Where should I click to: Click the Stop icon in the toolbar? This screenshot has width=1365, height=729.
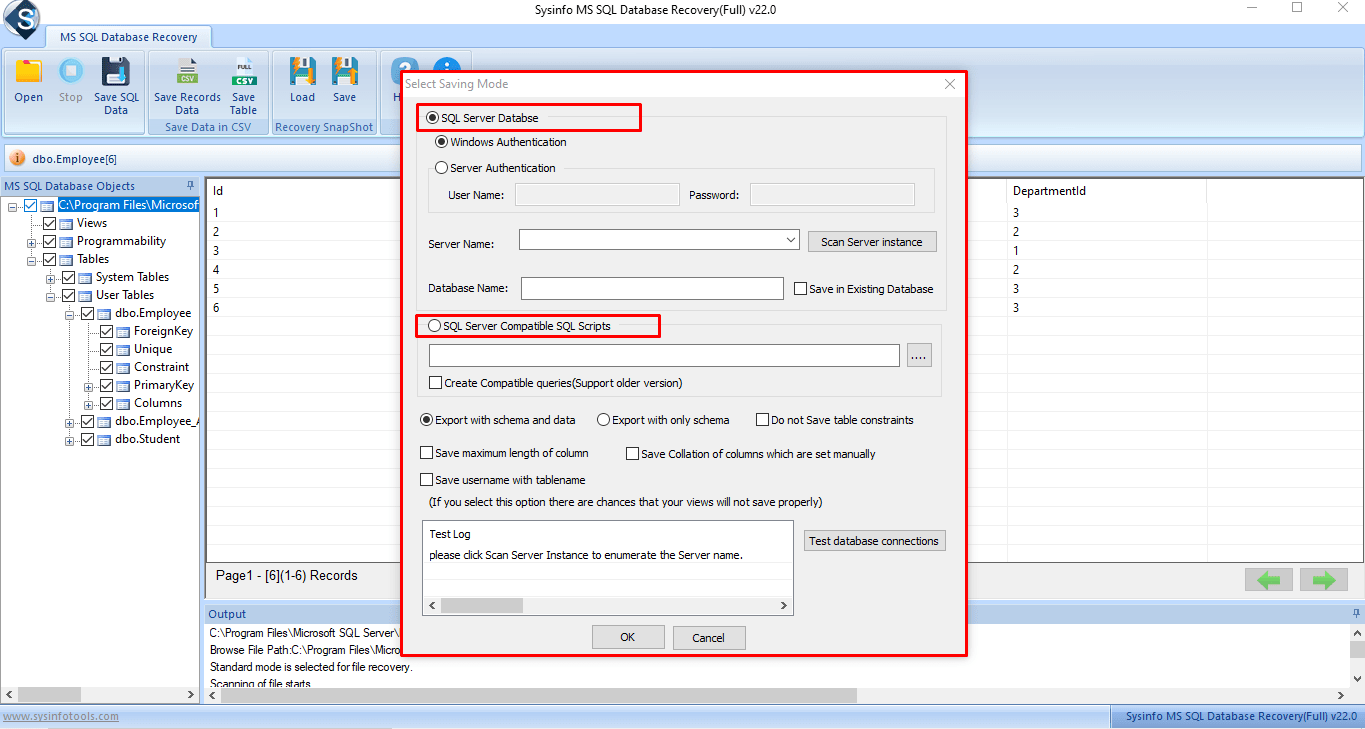coord(70,80)
